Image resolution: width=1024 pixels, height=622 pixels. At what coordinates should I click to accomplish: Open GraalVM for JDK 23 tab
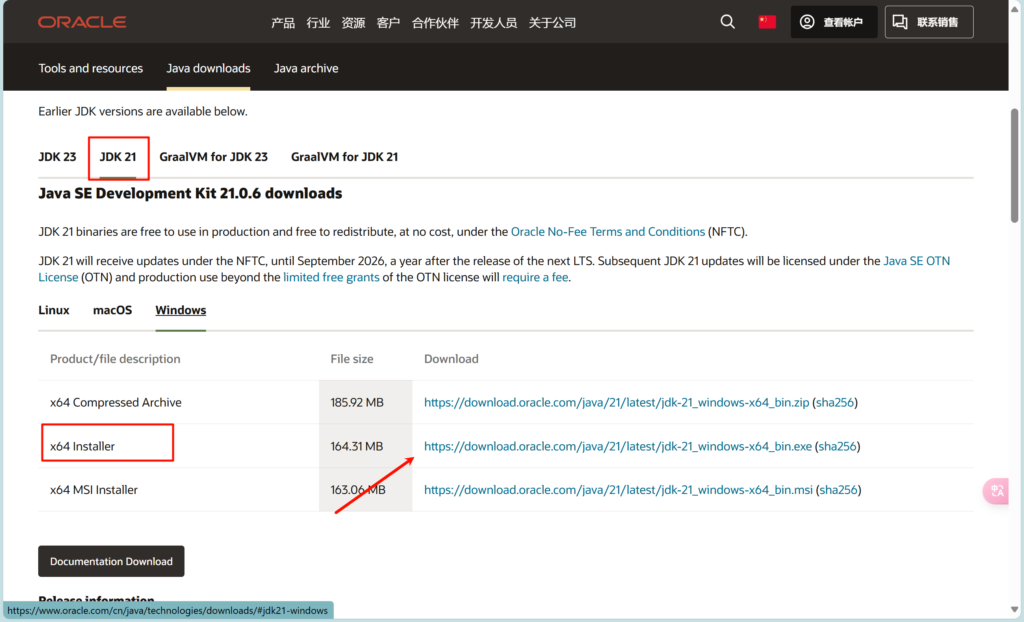pyautogui.click(x=214, y=157)
